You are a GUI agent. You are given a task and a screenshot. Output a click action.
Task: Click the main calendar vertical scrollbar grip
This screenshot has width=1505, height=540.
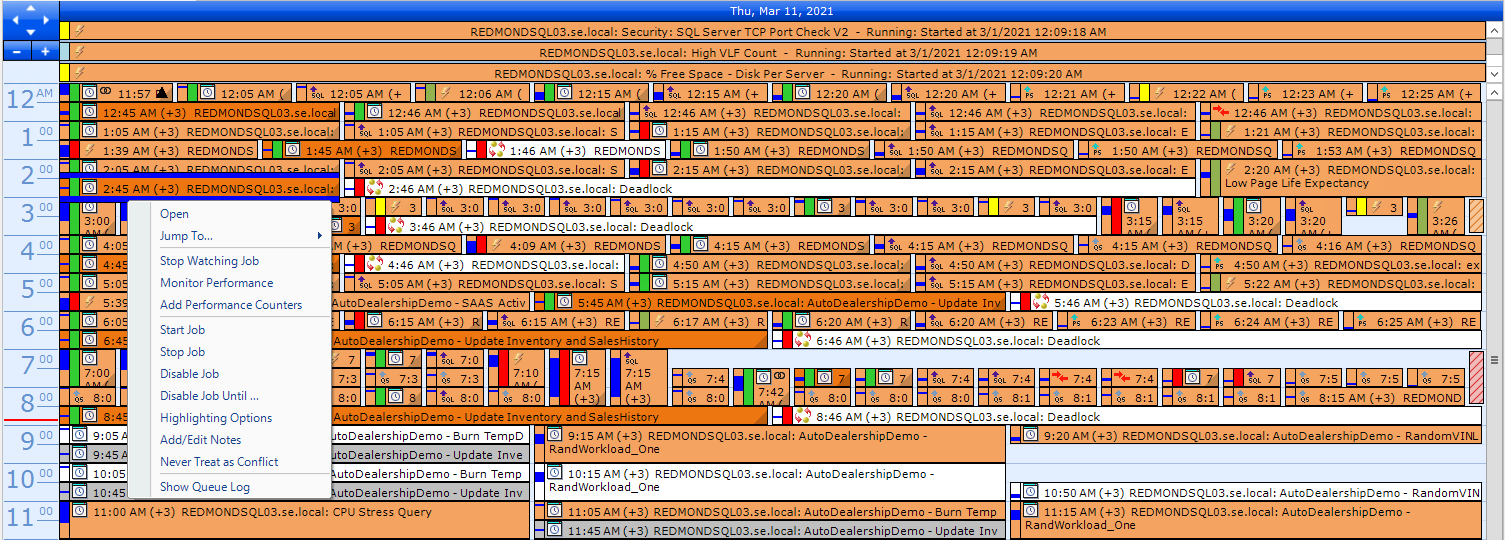[x=1496, y=360]
